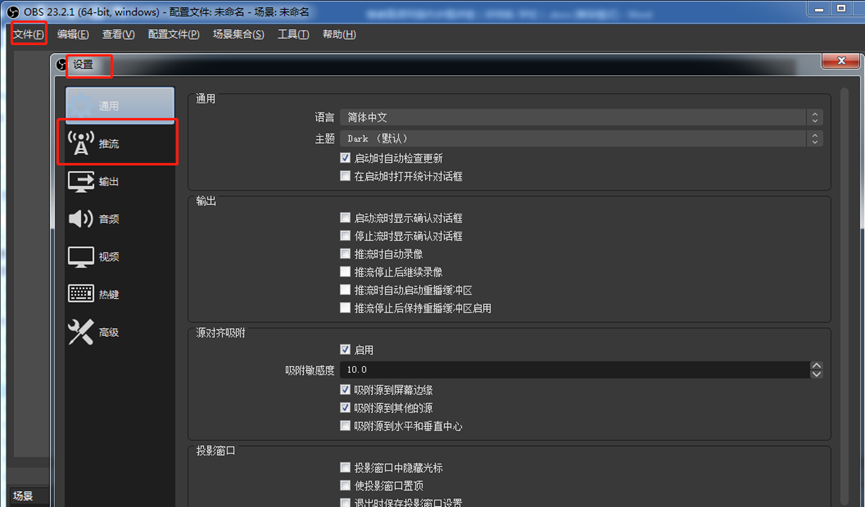Screen dimensions: 865x507
Task: Enable 停止流时显示确认对话框 checkbox
Action: coord(345,236)
